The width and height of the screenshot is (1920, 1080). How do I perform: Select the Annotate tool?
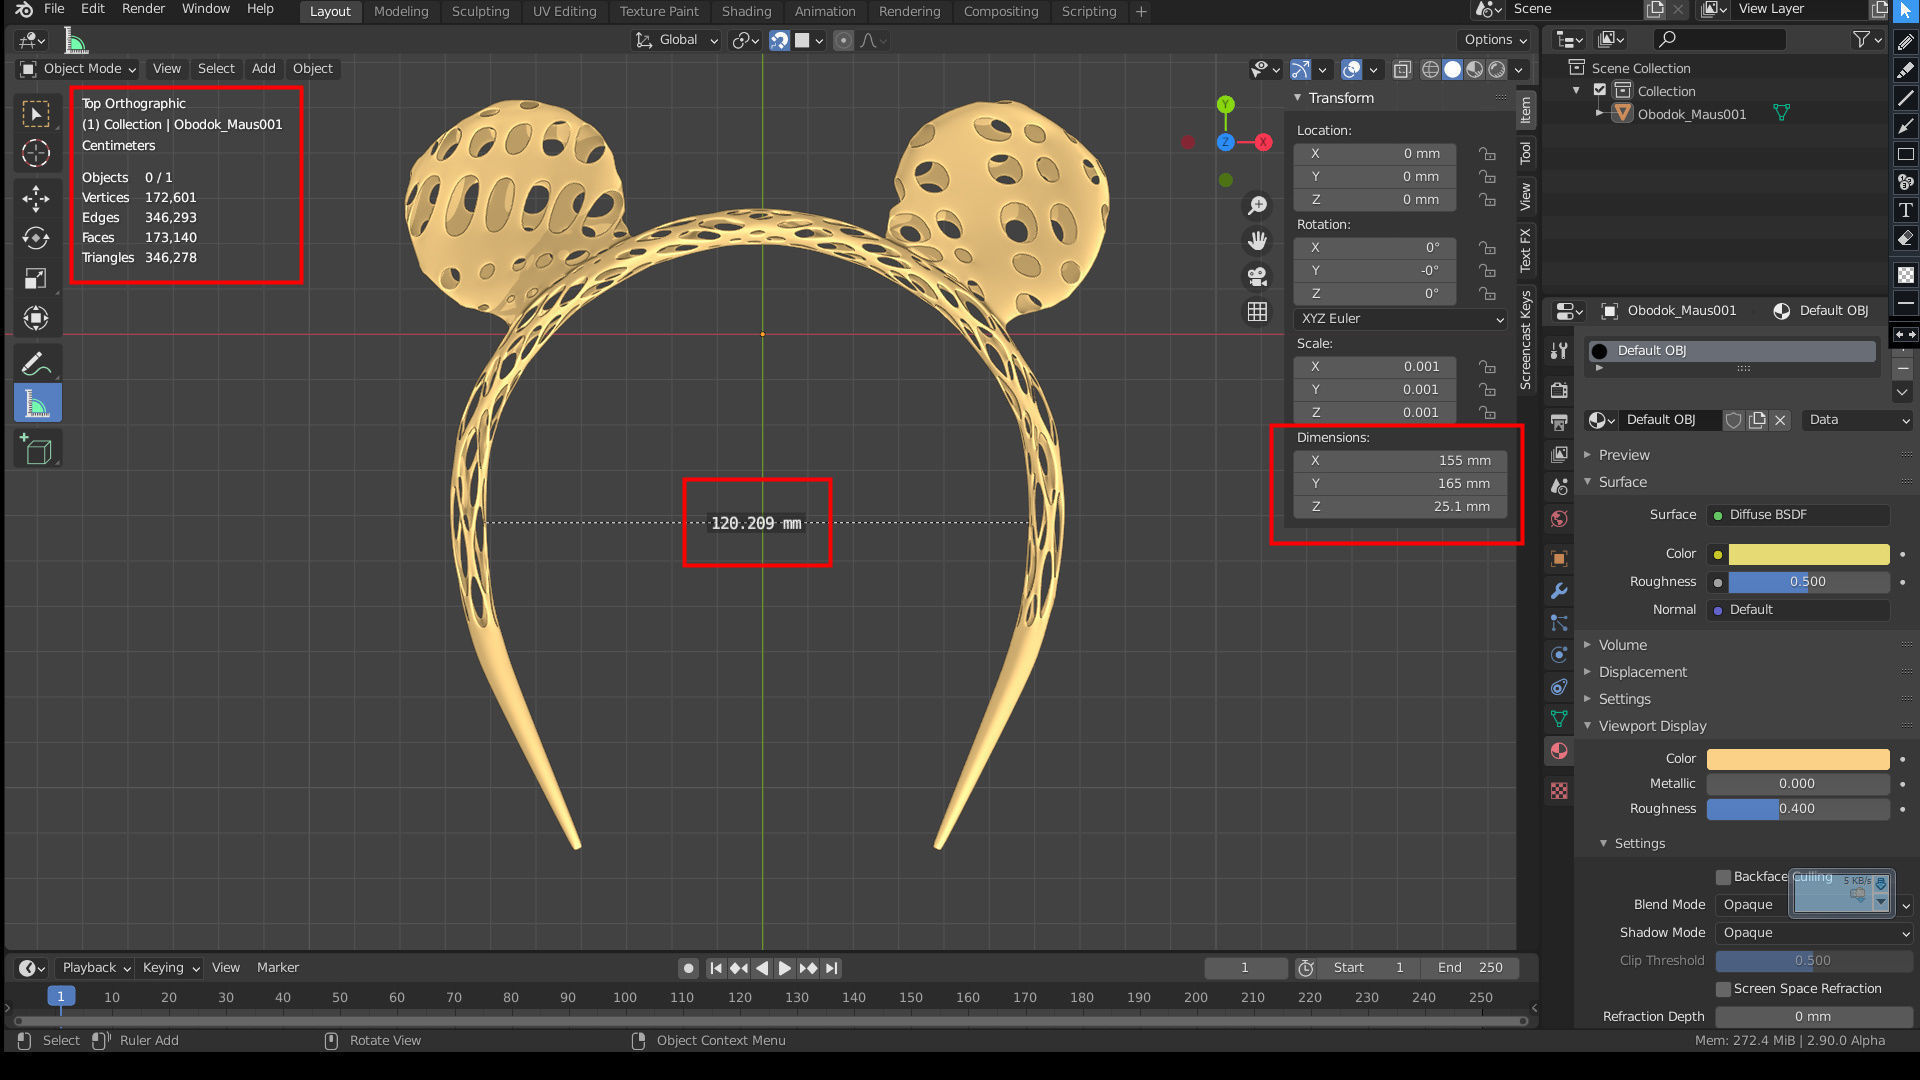[37, 364]
